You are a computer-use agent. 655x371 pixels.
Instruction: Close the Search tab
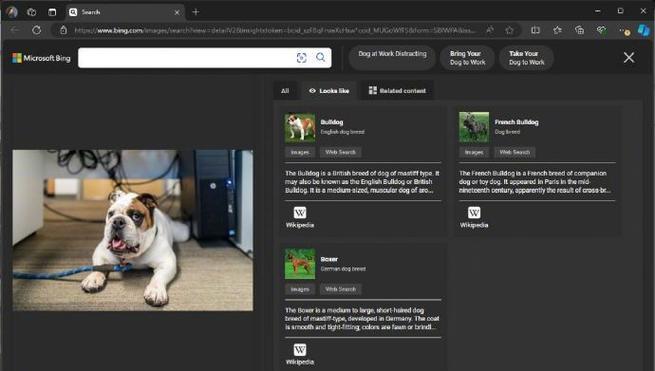(x=177, y=13)
